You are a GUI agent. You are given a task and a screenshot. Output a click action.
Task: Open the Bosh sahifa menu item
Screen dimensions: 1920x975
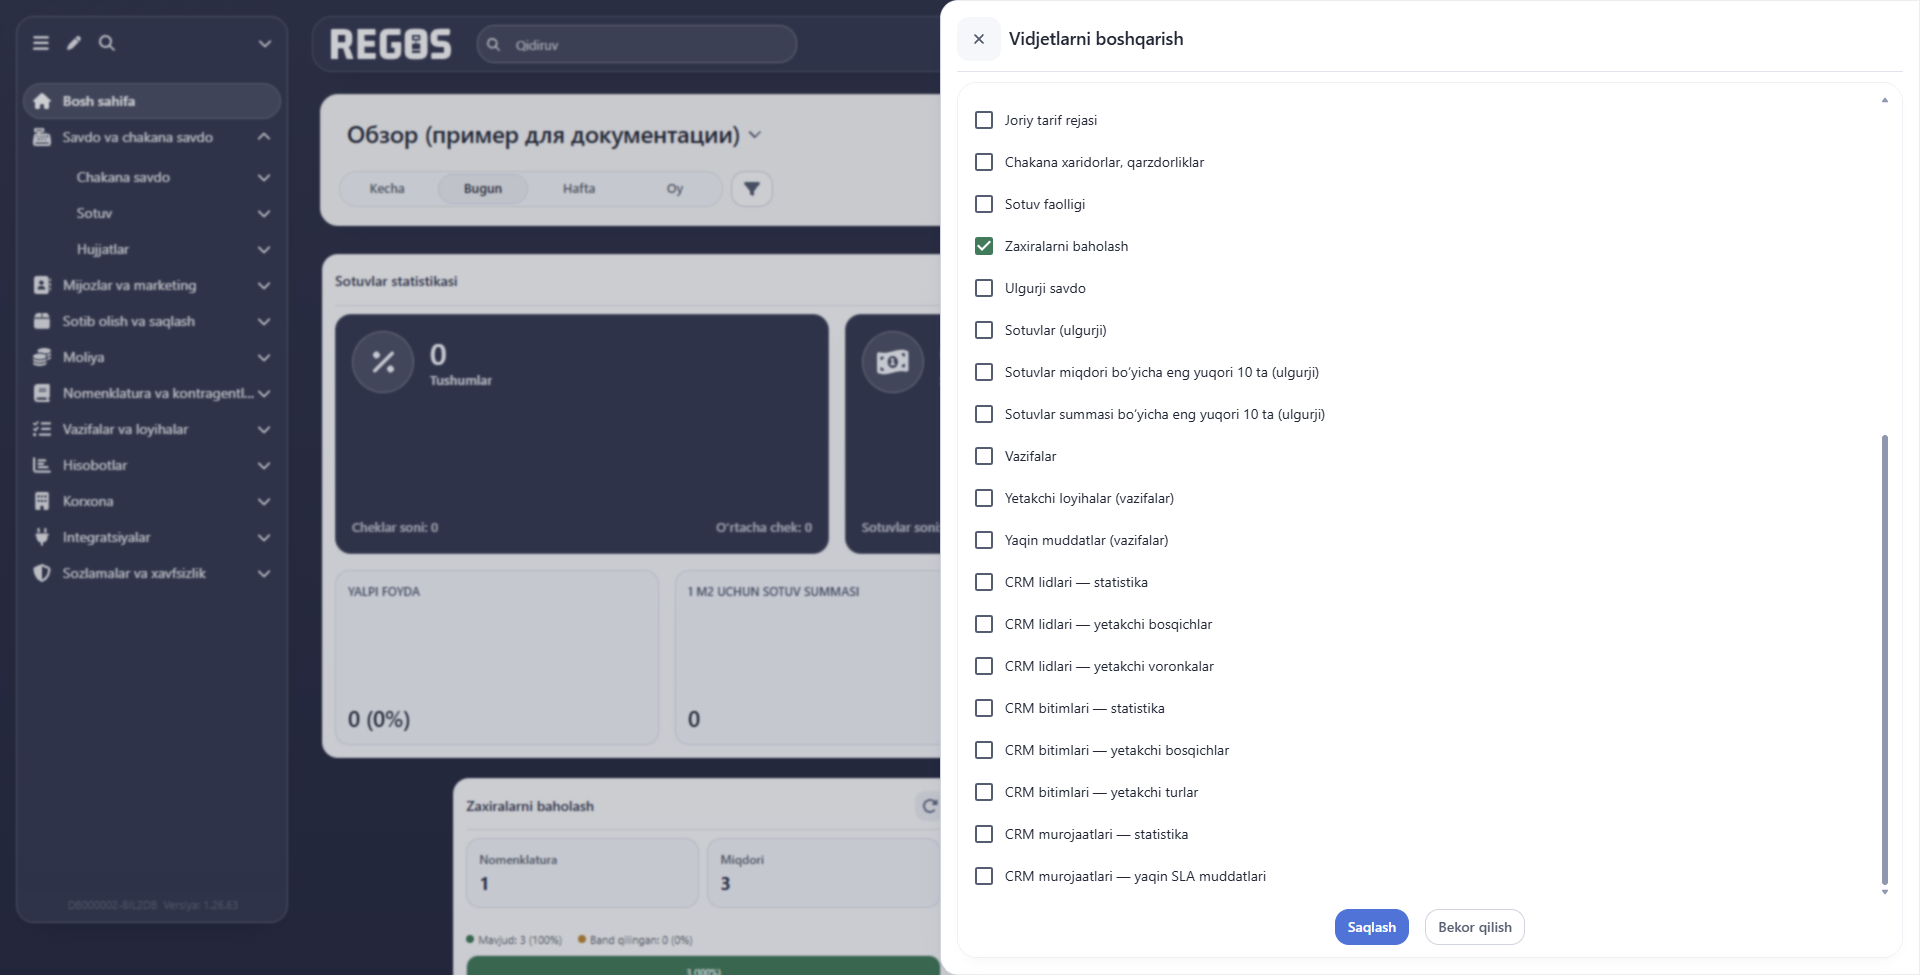click(152, 101)
